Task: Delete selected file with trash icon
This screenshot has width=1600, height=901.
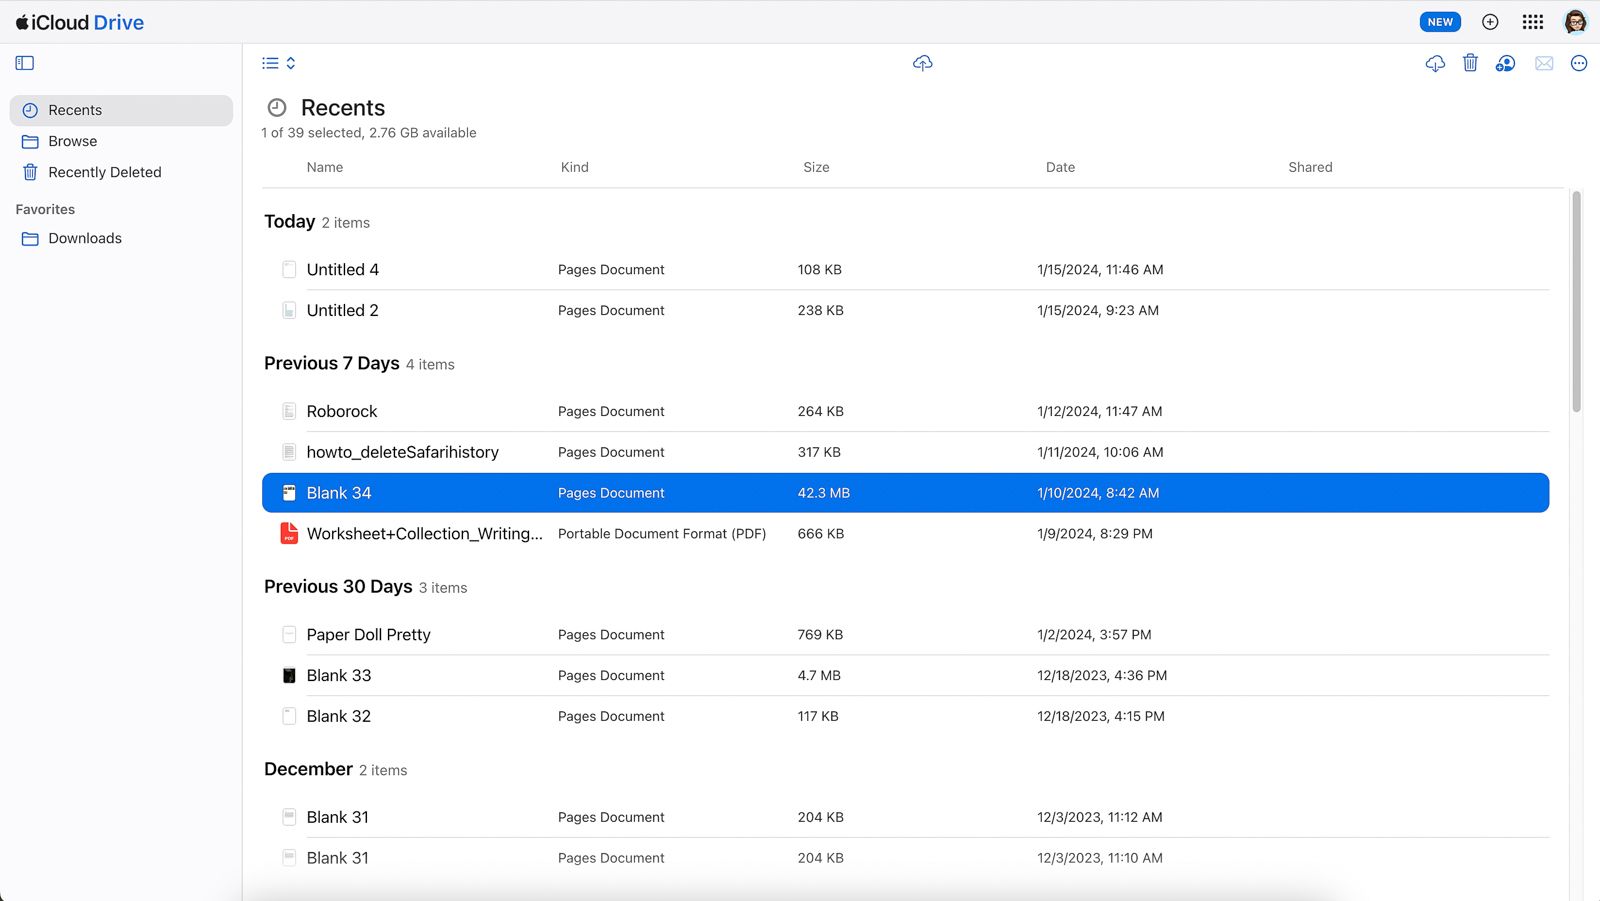Action: 1470,63
